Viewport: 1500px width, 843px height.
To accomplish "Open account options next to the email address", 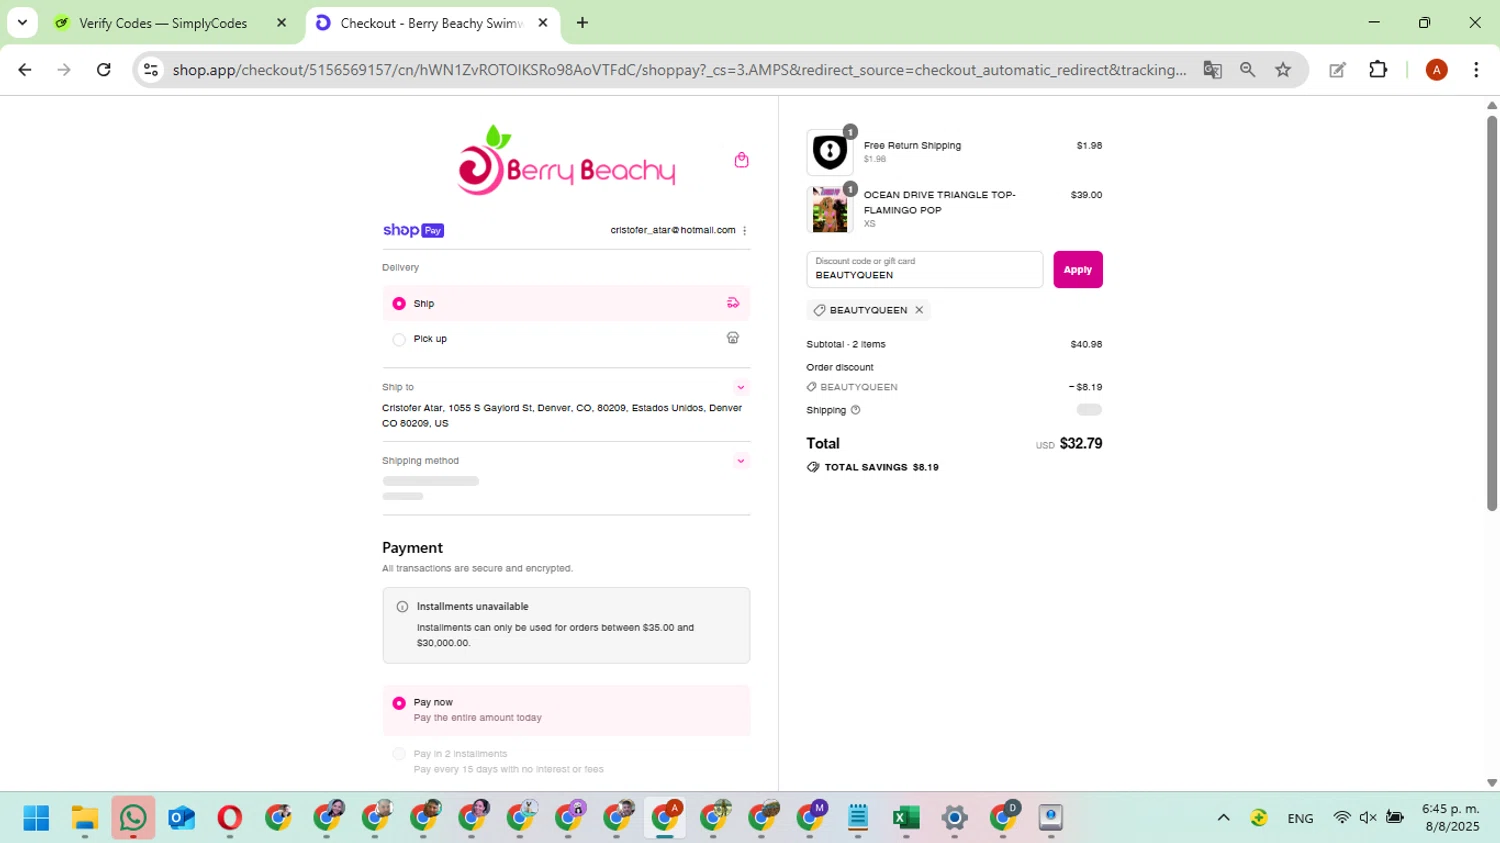I will click(x=745, y=231).
